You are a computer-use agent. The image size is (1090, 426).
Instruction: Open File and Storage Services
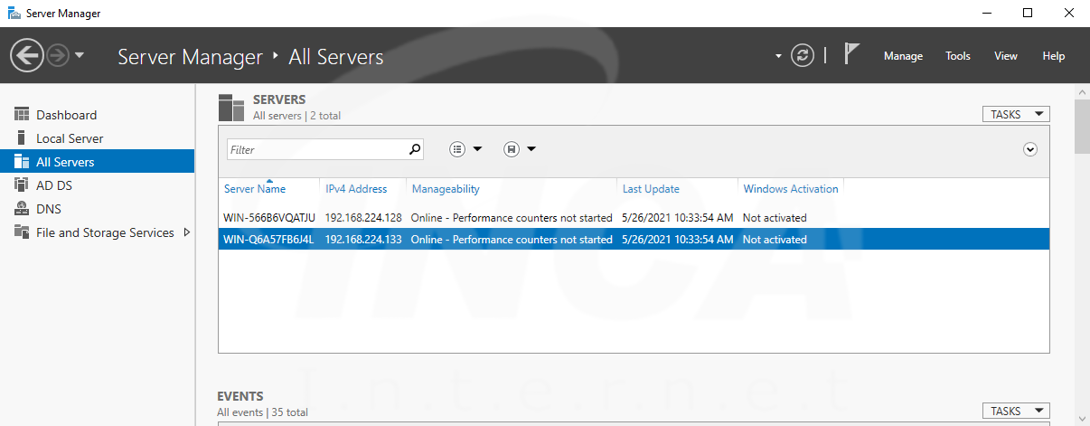(105, 233)
